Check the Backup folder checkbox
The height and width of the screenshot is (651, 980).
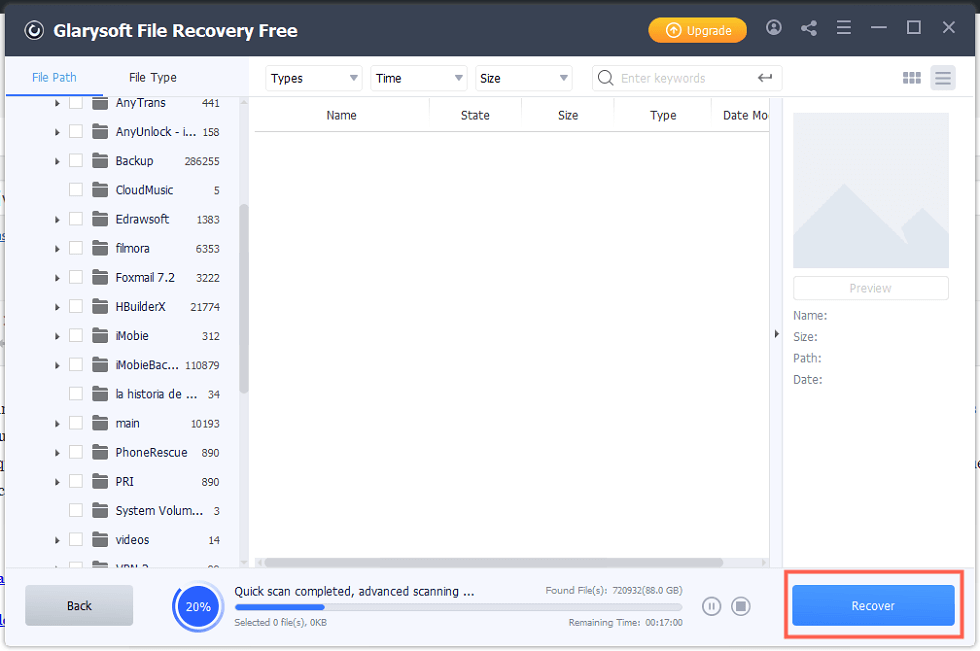[76, 161]
